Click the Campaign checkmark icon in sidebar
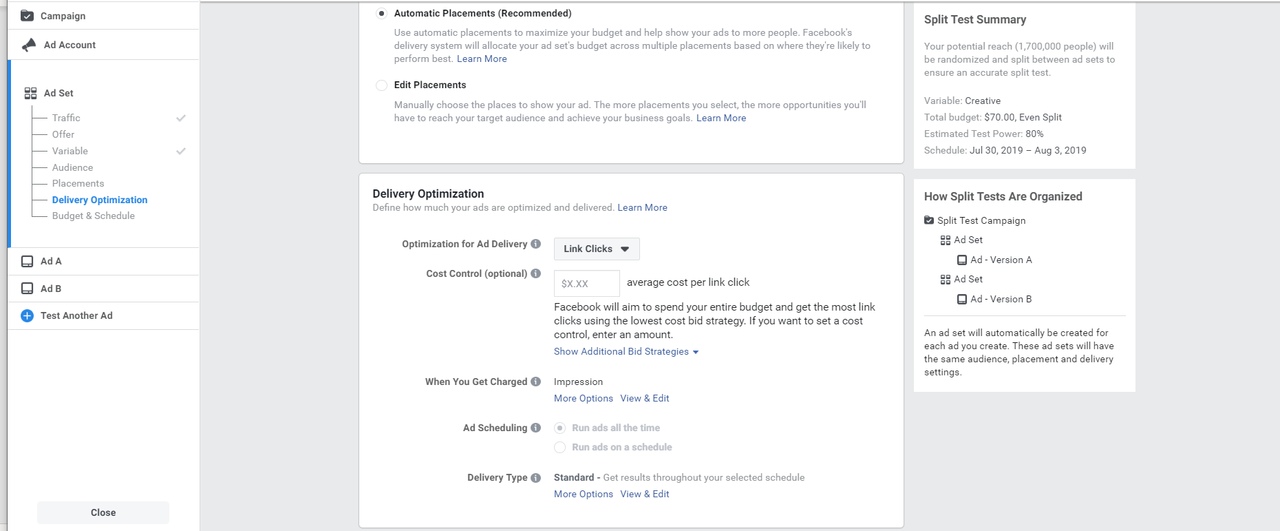The image size is (1280, 531). tap(27, 16)
